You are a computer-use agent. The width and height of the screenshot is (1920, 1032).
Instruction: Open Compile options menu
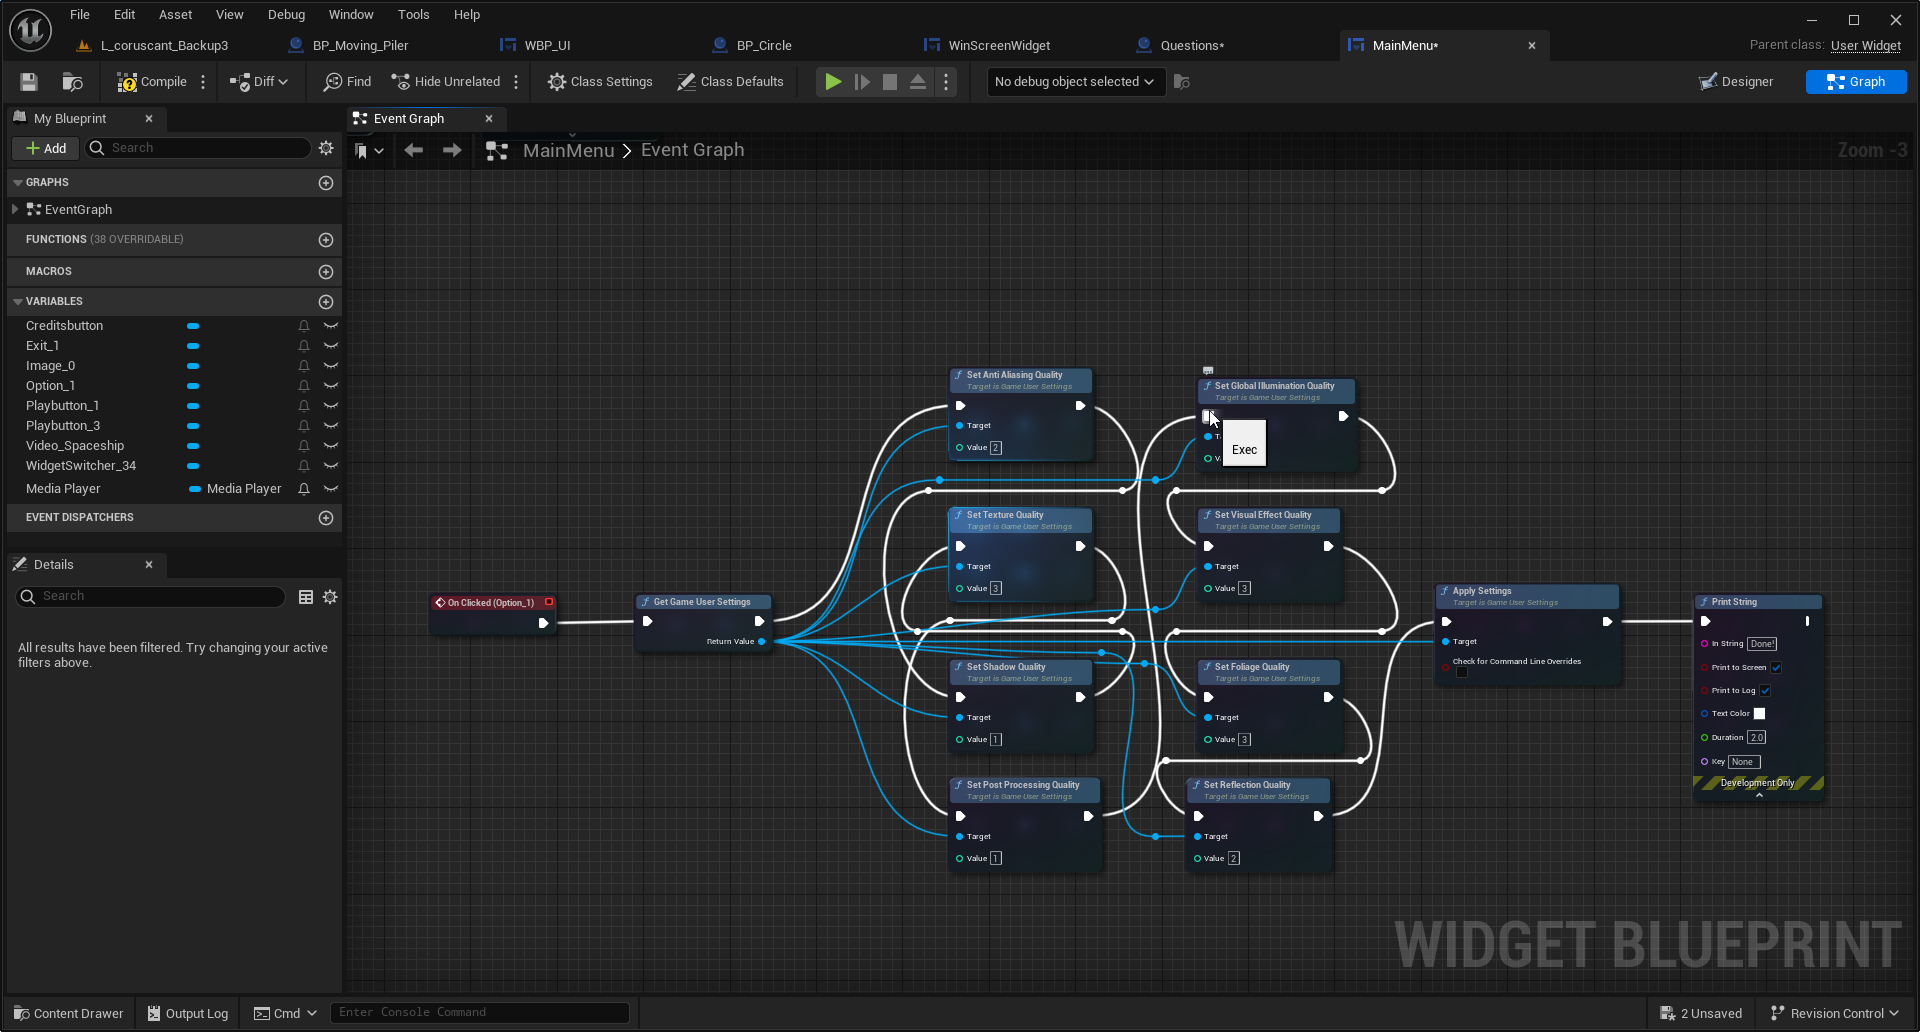tap(203, 82)
